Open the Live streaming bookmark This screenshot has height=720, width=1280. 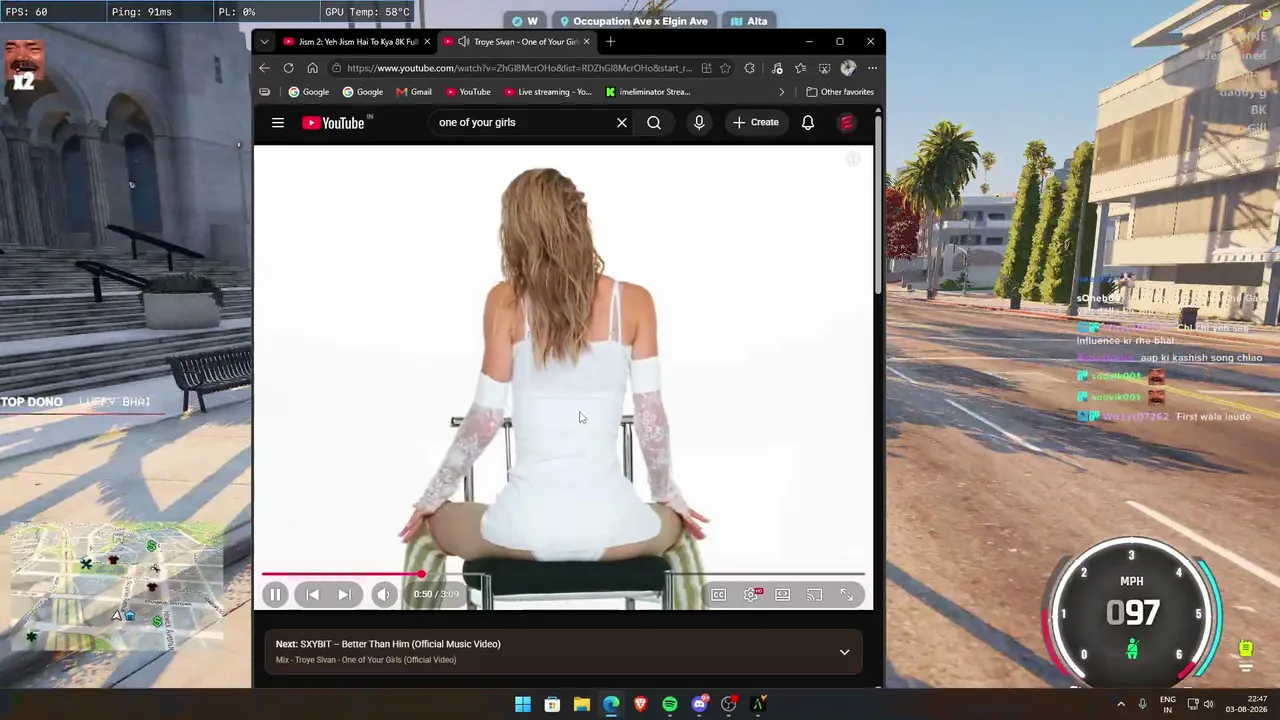[x=549, y=92]
